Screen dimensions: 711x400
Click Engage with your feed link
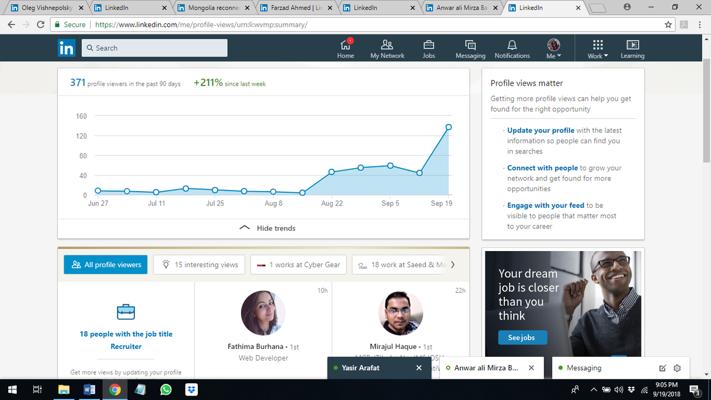tap(545, 205)
